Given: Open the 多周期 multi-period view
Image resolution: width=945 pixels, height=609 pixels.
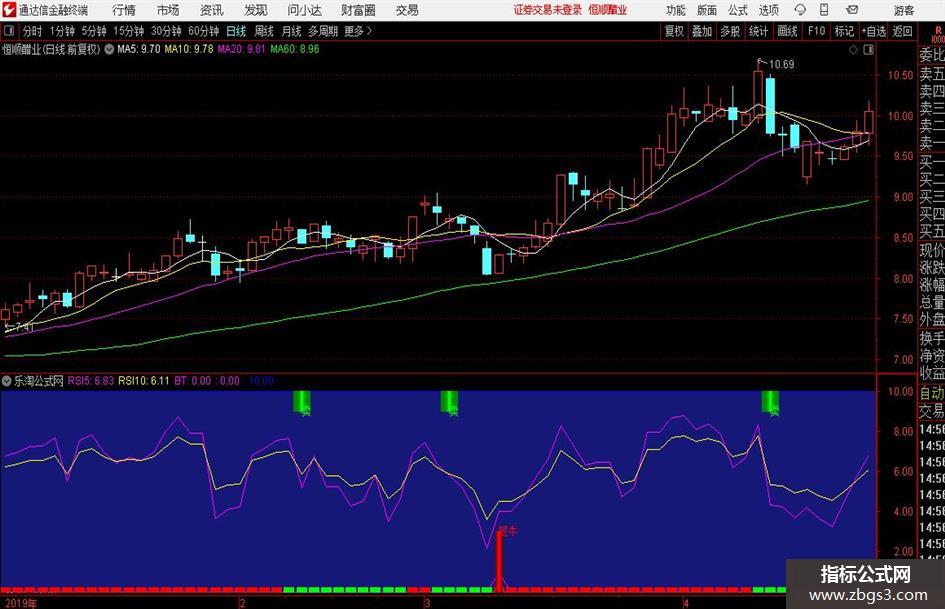Looking at the screenshot, I should click(323, 31).
